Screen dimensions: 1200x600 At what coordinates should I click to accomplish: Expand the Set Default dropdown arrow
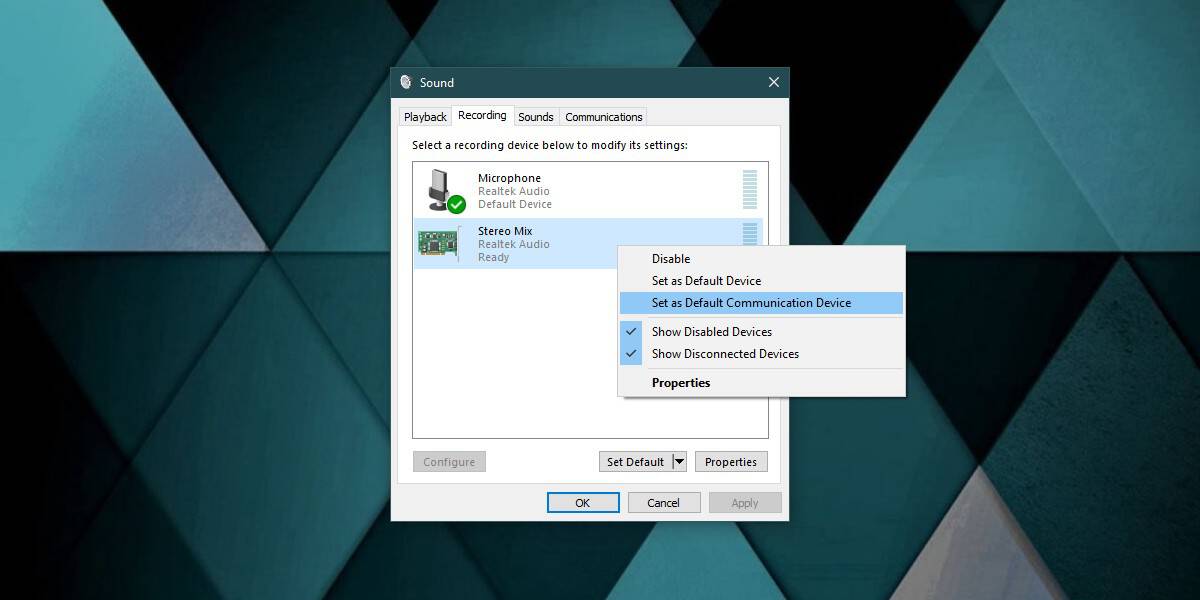pos(679,462)
